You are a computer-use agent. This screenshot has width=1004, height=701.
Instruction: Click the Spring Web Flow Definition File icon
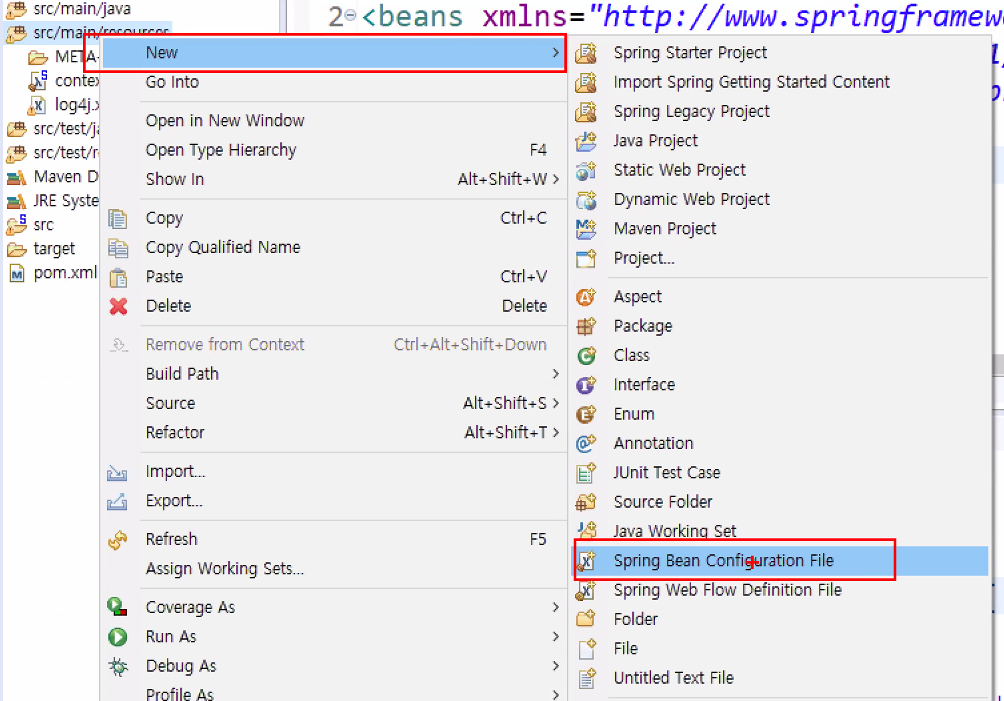coord(586,590)
